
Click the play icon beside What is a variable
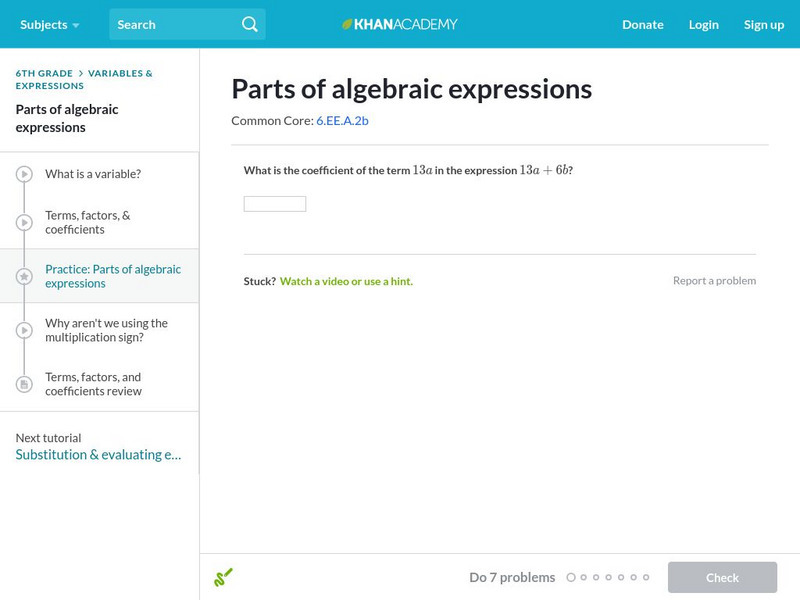click(24, 174)
